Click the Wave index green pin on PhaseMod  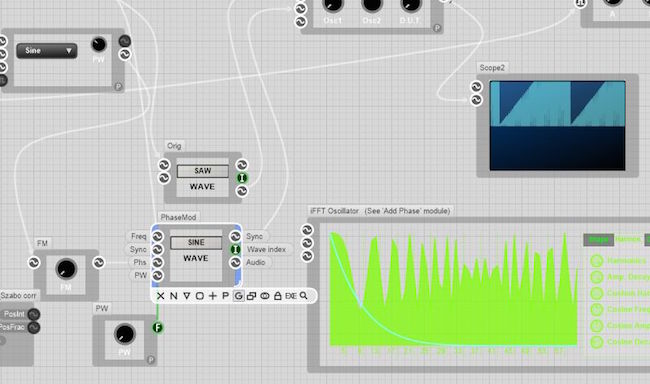point(235,249)
